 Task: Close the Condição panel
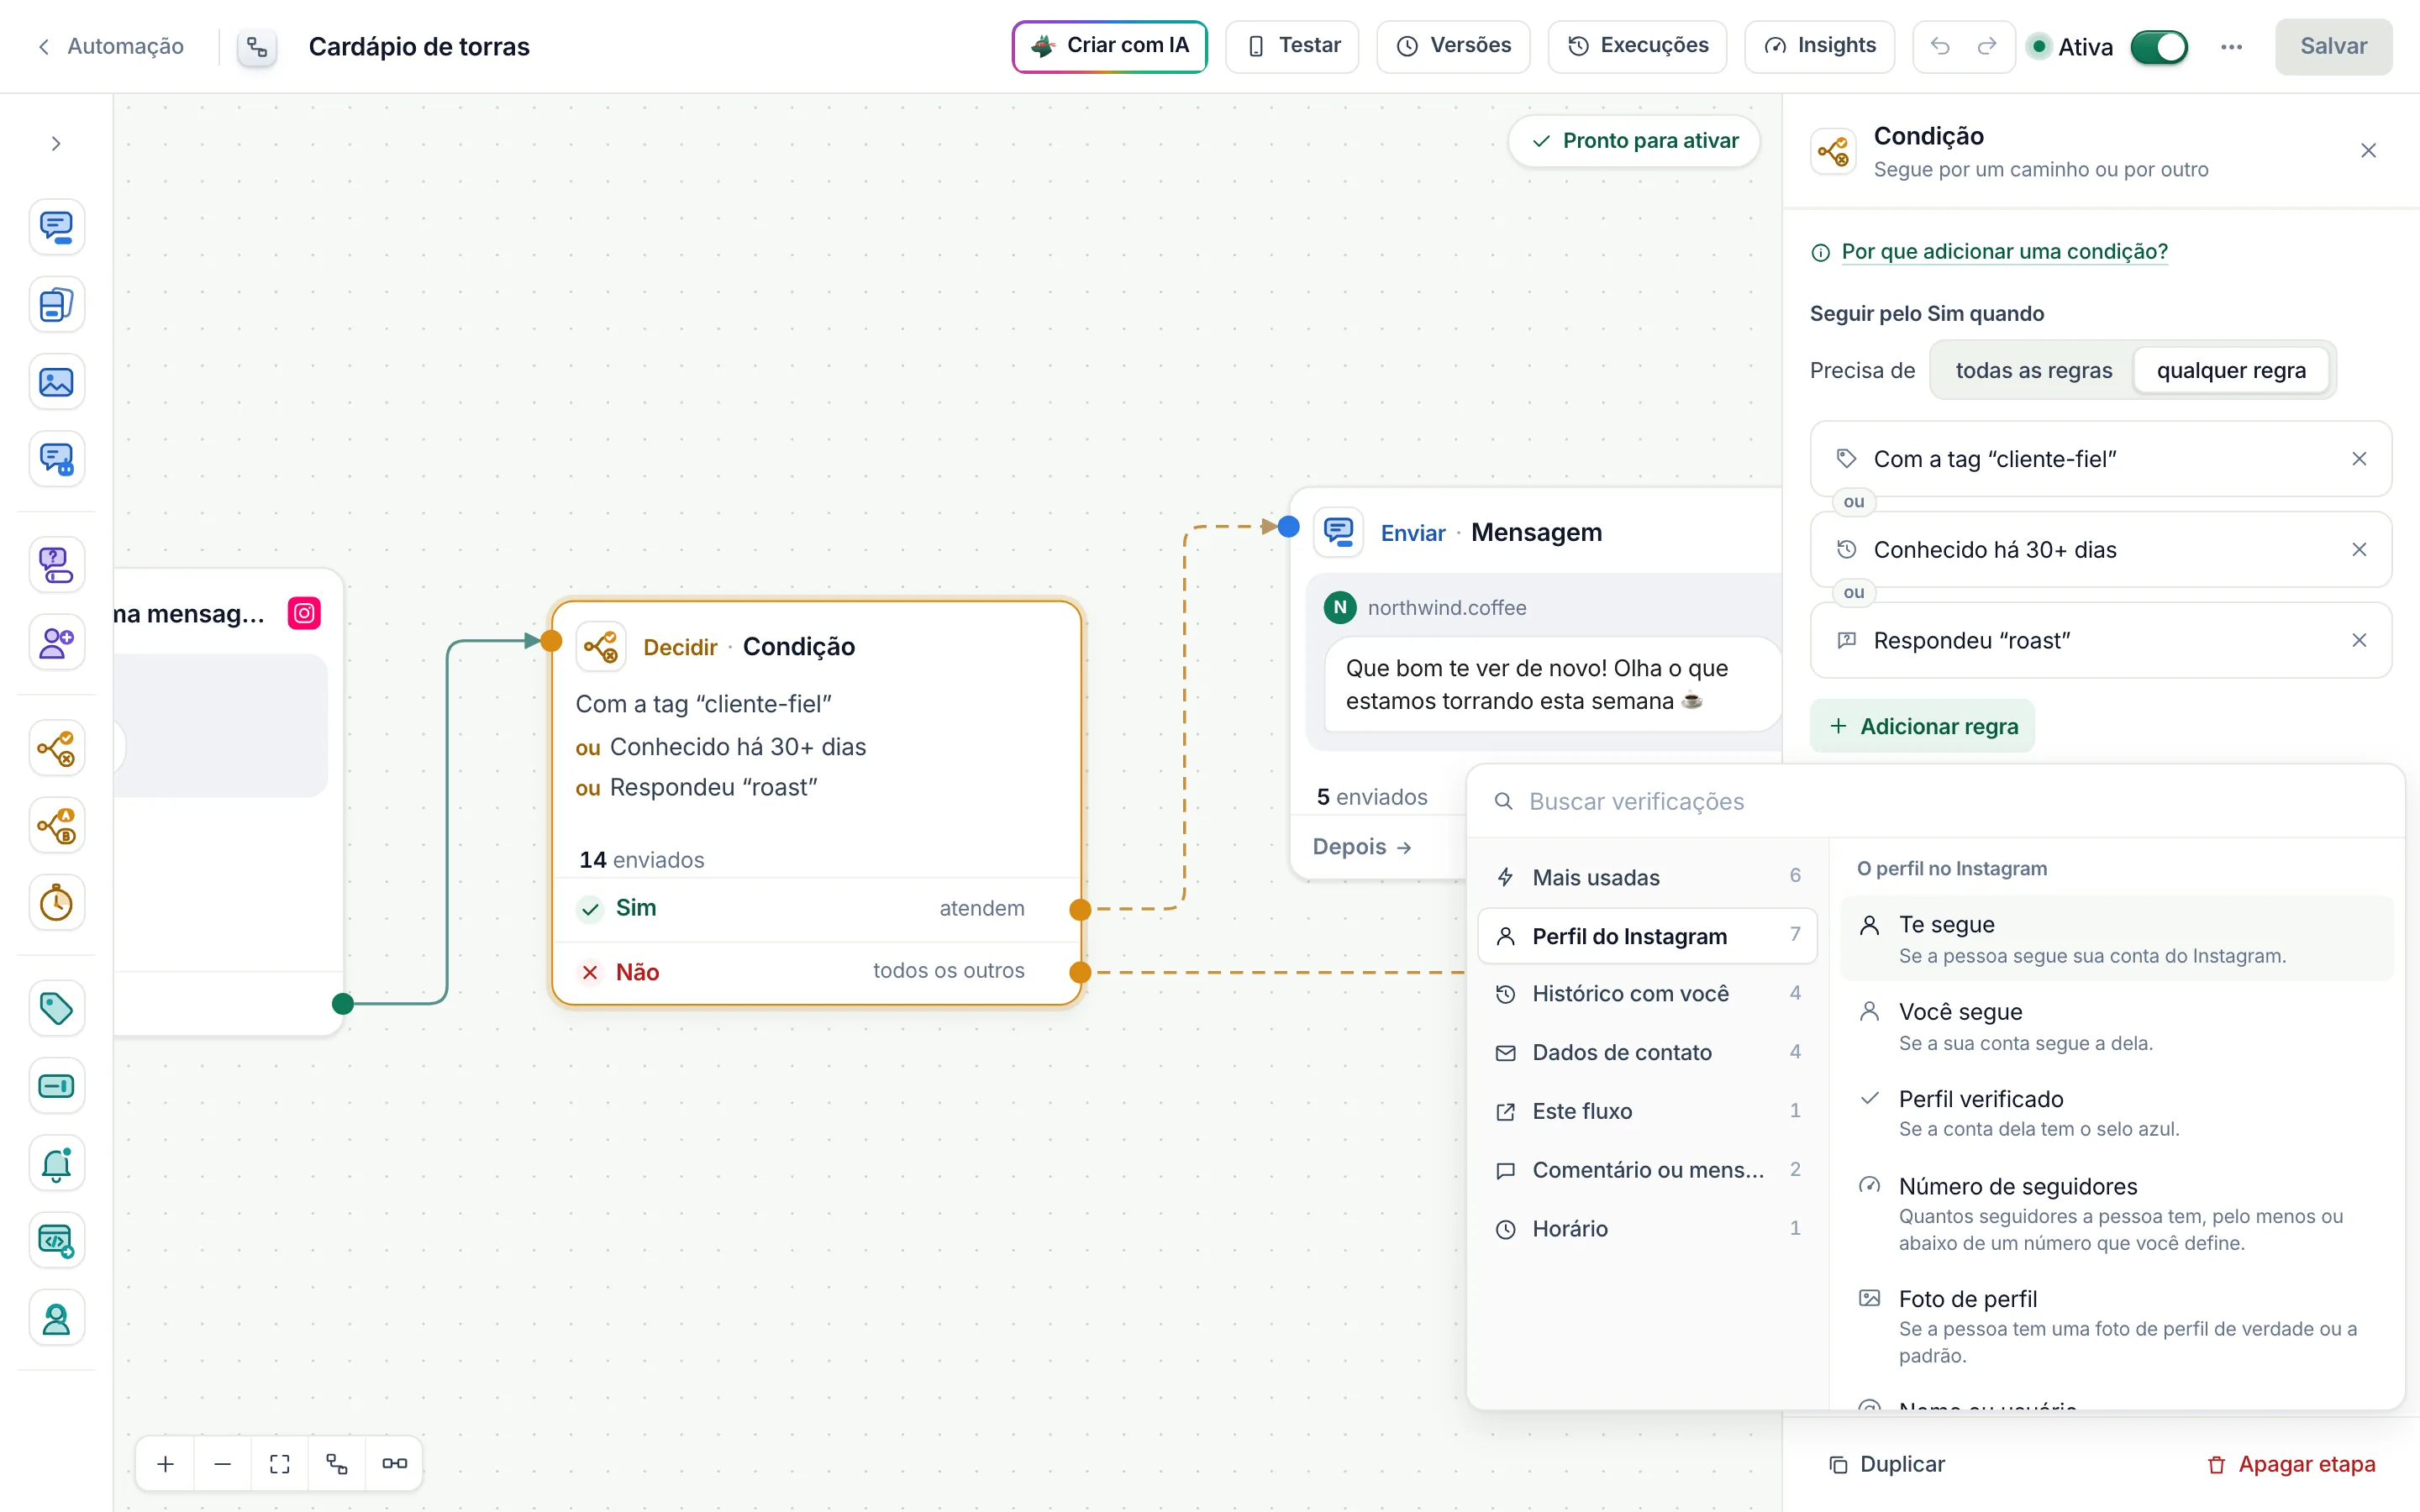2368,151
